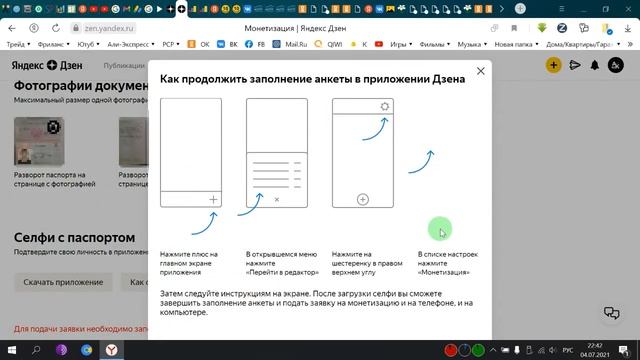Open the OK bookmark
This screenshot has height=360, width=640.
[198, 44]
